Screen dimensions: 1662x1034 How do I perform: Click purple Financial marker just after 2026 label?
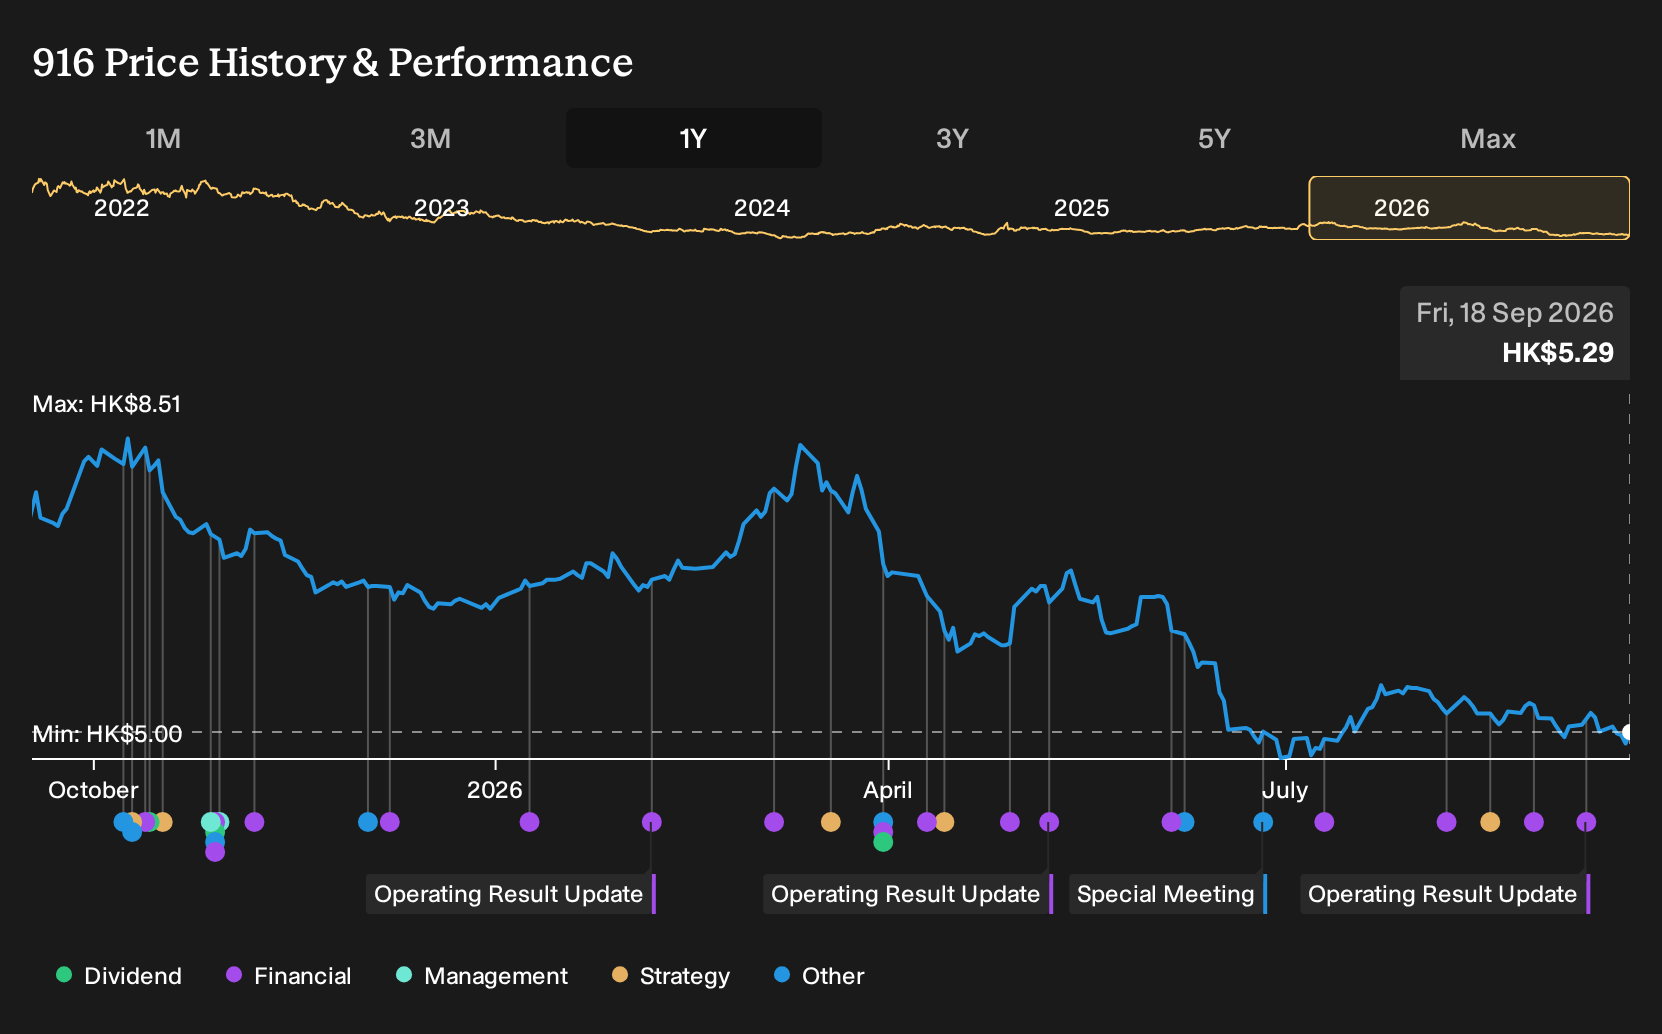[x=530, y=822]
